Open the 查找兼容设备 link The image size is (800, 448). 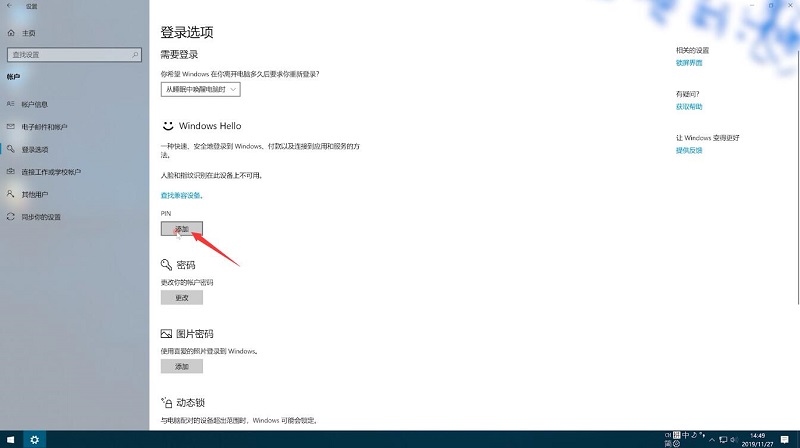[x=181, y=195]
